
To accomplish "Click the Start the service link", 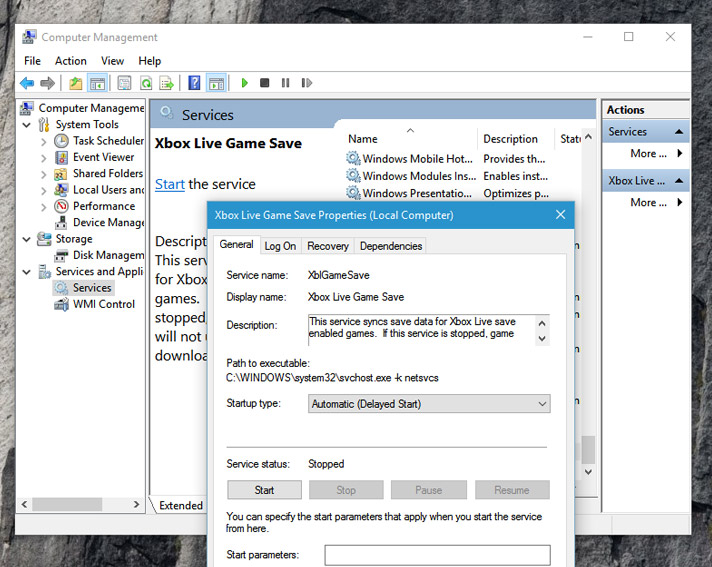I will 169,184.
